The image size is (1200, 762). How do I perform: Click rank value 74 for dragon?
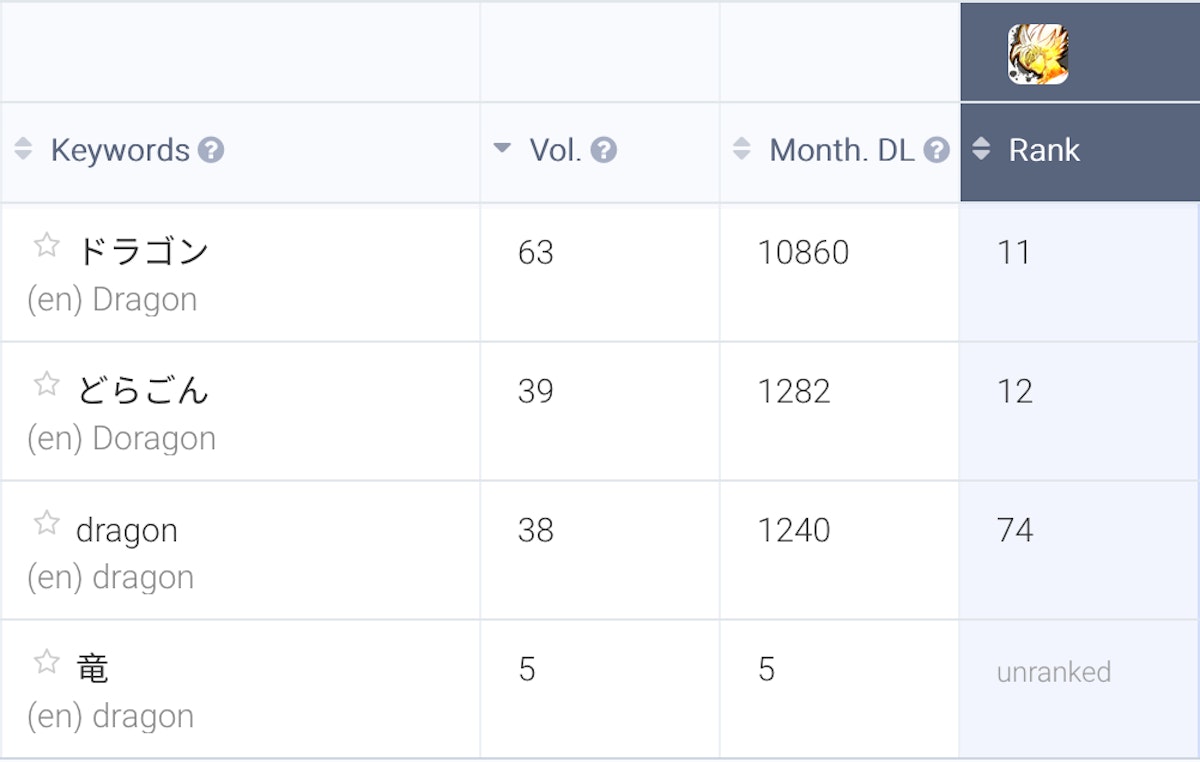pos(1014,530)
